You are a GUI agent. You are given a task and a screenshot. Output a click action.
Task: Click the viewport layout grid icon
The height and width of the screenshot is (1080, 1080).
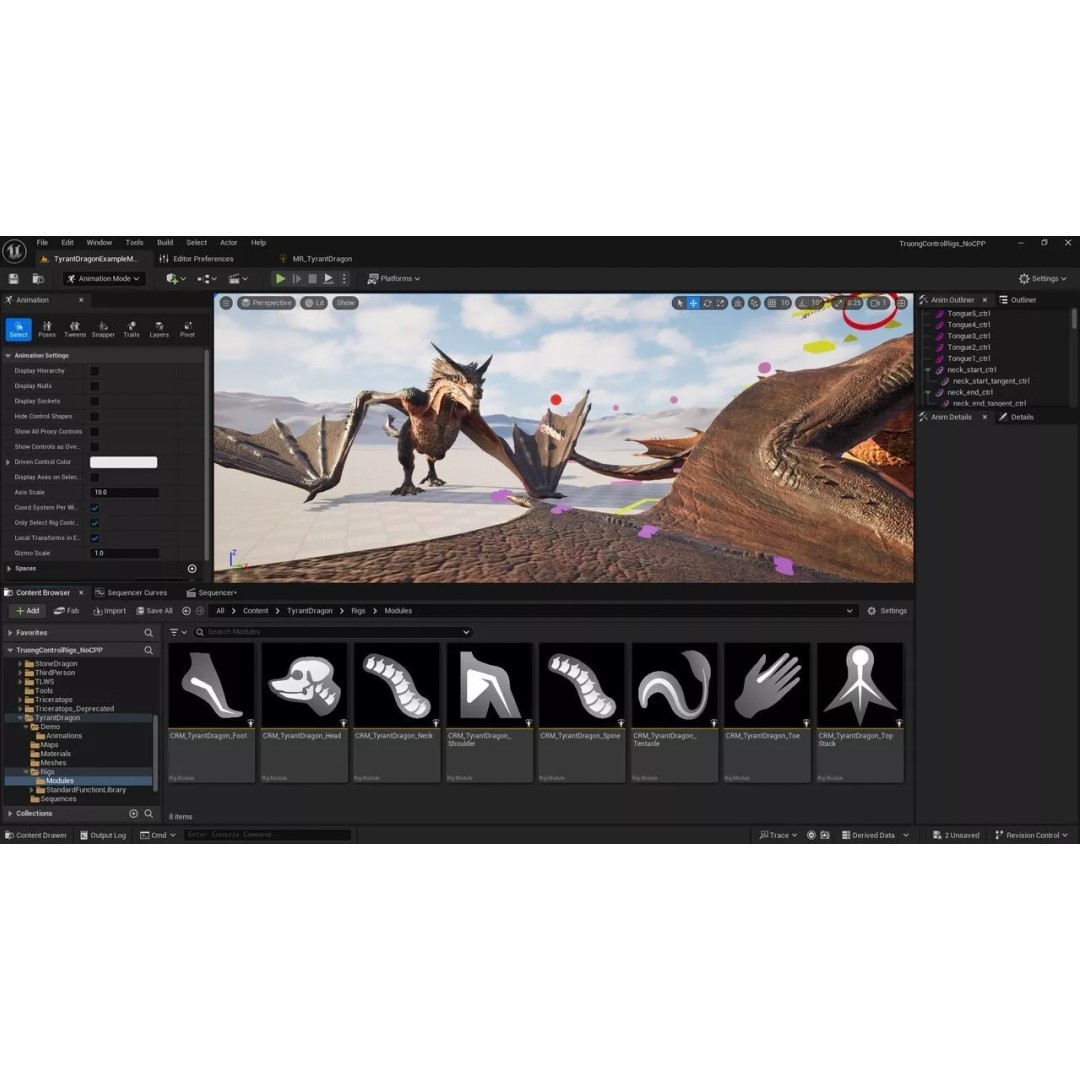coord(901,303)
